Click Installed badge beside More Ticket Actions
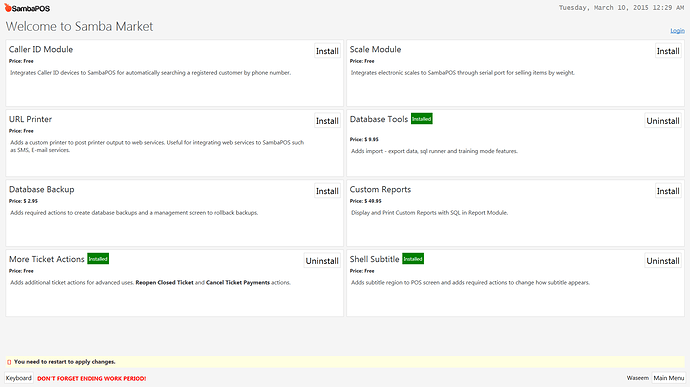 coord(98,259)
